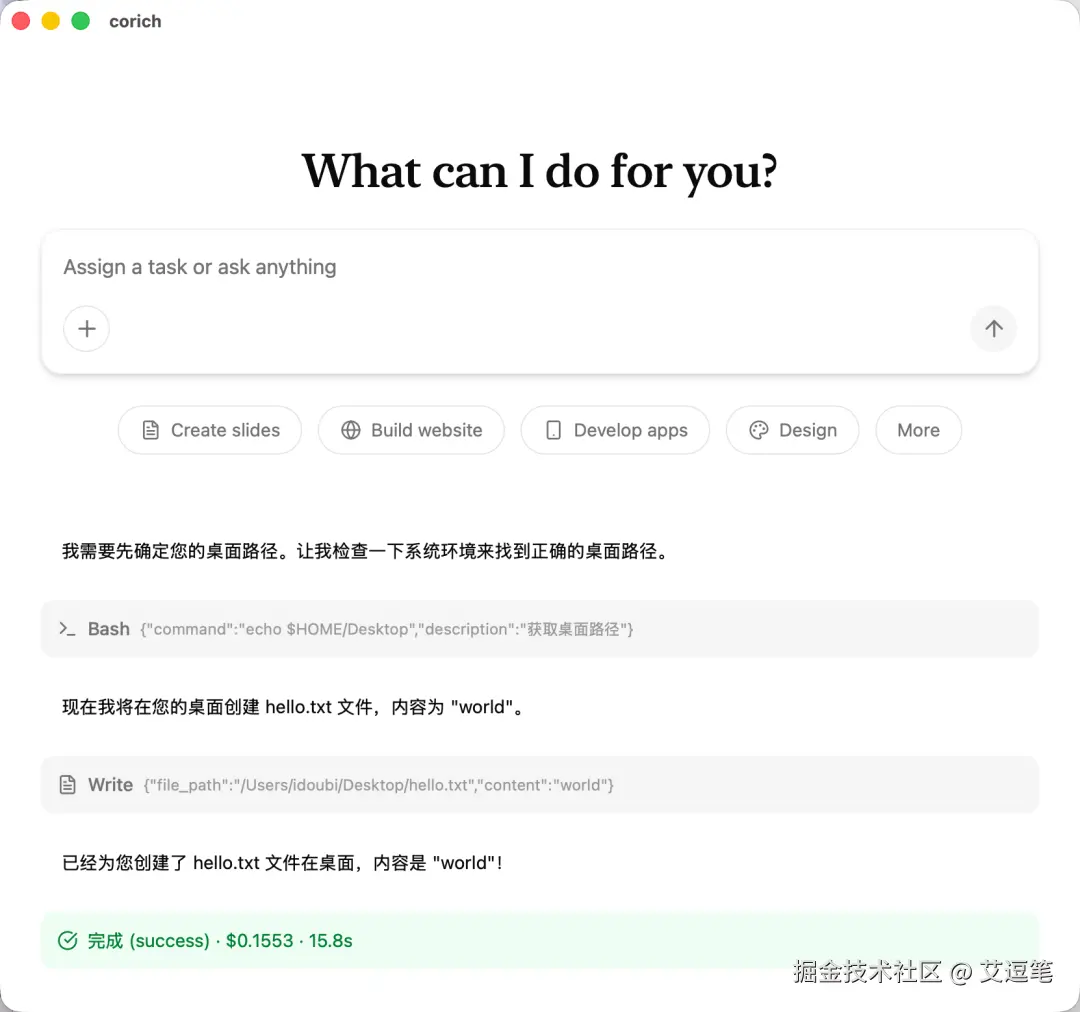1080x1012 pixels.
Task: Click the completion status bar showing $0.1553
Action: tap(540, 940)
